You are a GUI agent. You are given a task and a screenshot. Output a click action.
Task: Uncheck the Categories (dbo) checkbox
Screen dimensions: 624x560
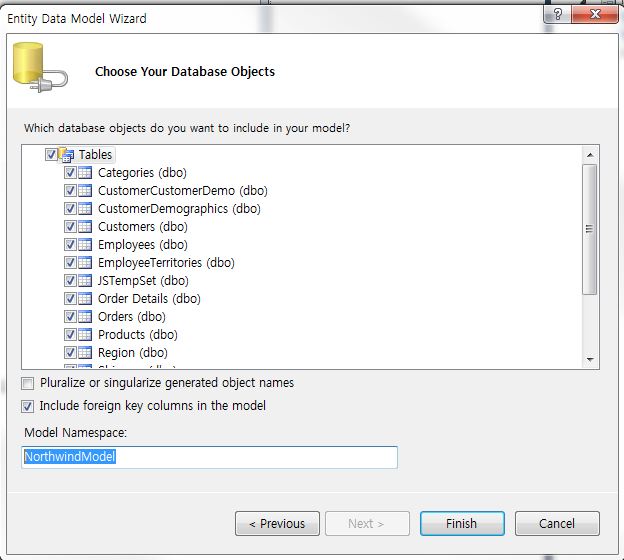[x=70, y=173]
